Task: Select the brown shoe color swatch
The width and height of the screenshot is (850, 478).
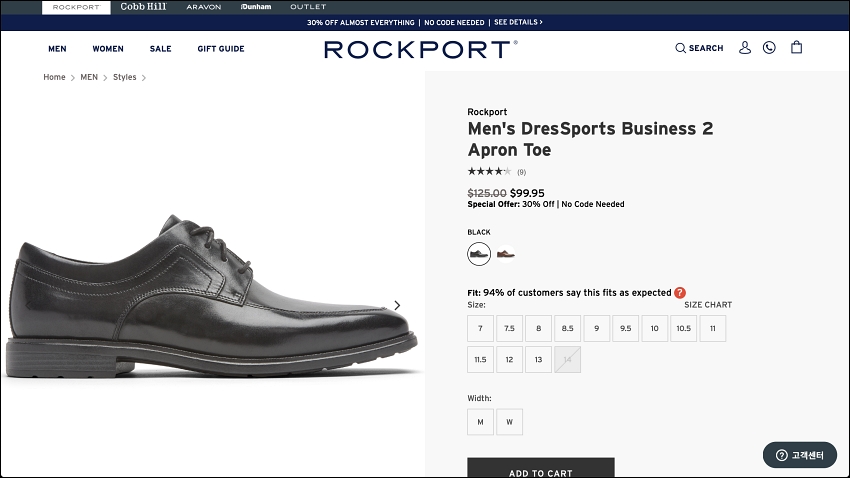Action: coord(506,254)
